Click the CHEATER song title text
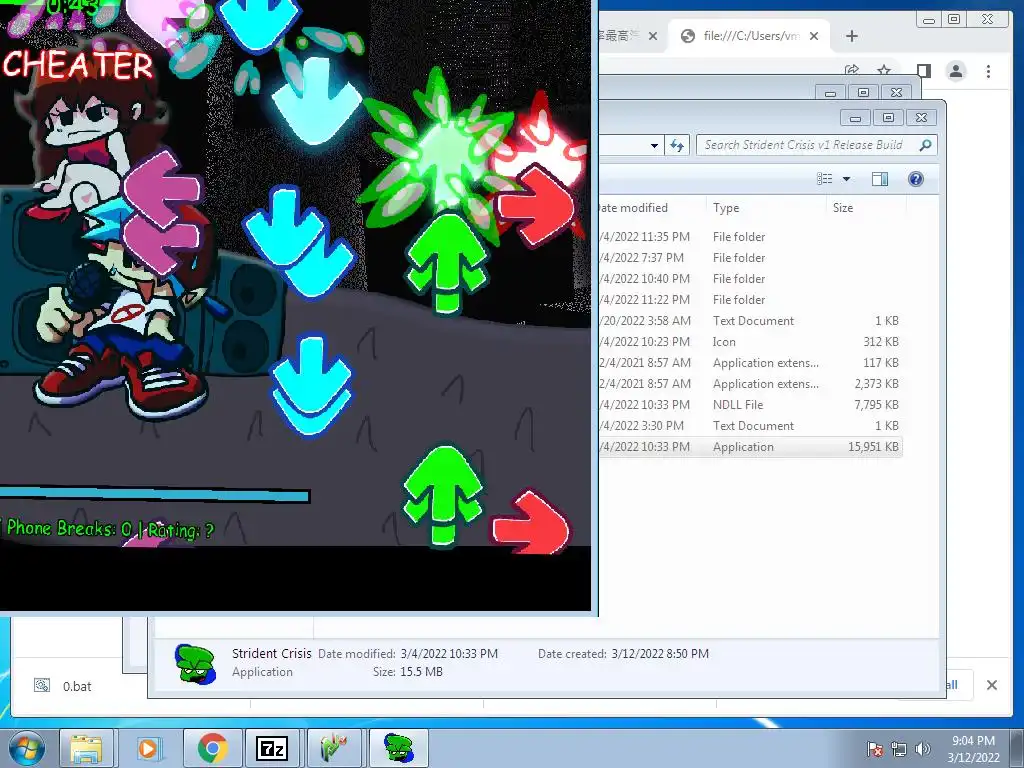 tap(78, 65)
